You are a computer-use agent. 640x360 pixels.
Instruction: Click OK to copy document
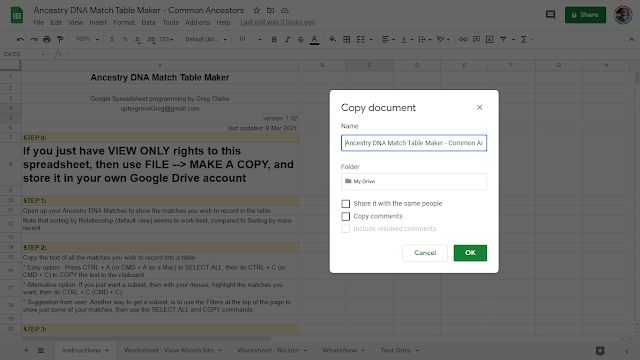(470, 253)
